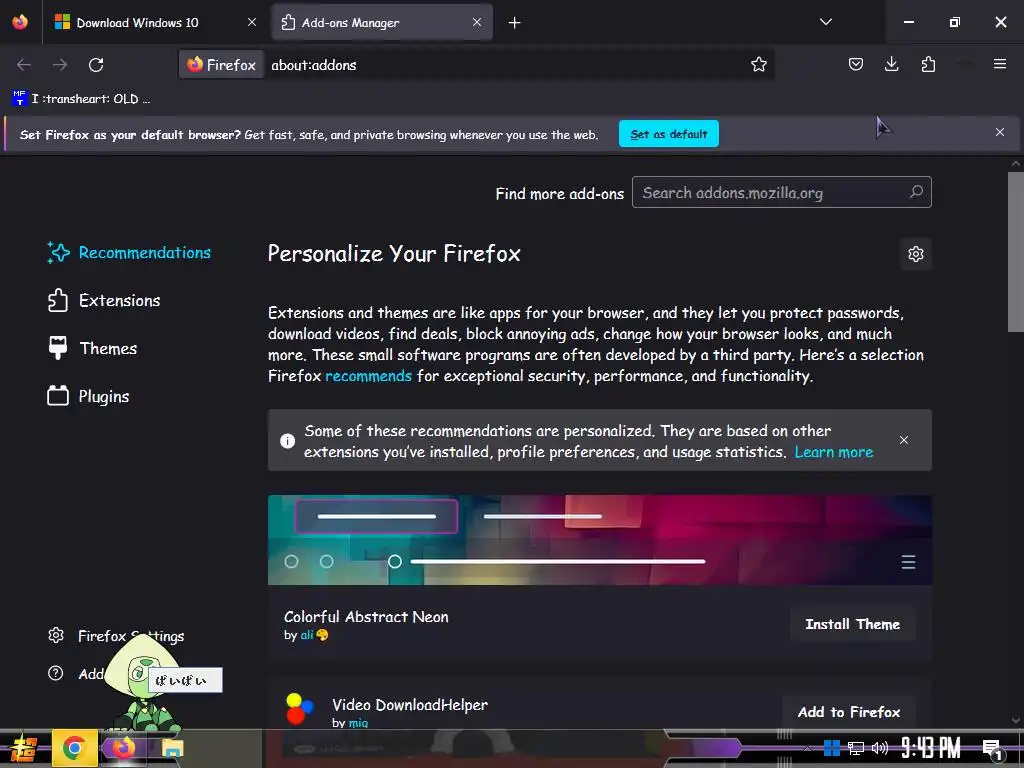Open the Firefox View icon
This screenshot has width=1024, height=768.
click(x=20, y=22)
